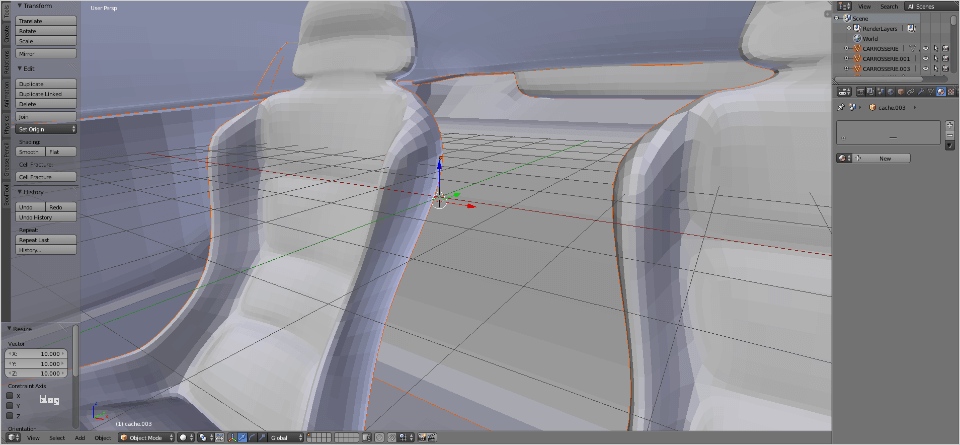The image size is (960, 445).
Task: Expand the Scene tree item in outliner
Action: 837,18
